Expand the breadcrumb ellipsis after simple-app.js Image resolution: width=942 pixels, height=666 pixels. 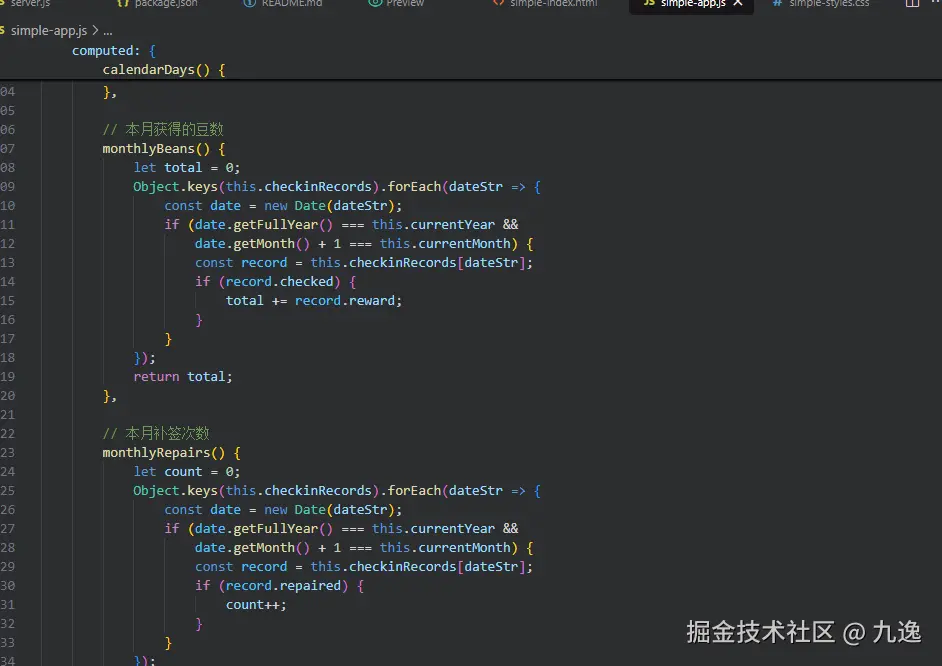click(108, 31)
